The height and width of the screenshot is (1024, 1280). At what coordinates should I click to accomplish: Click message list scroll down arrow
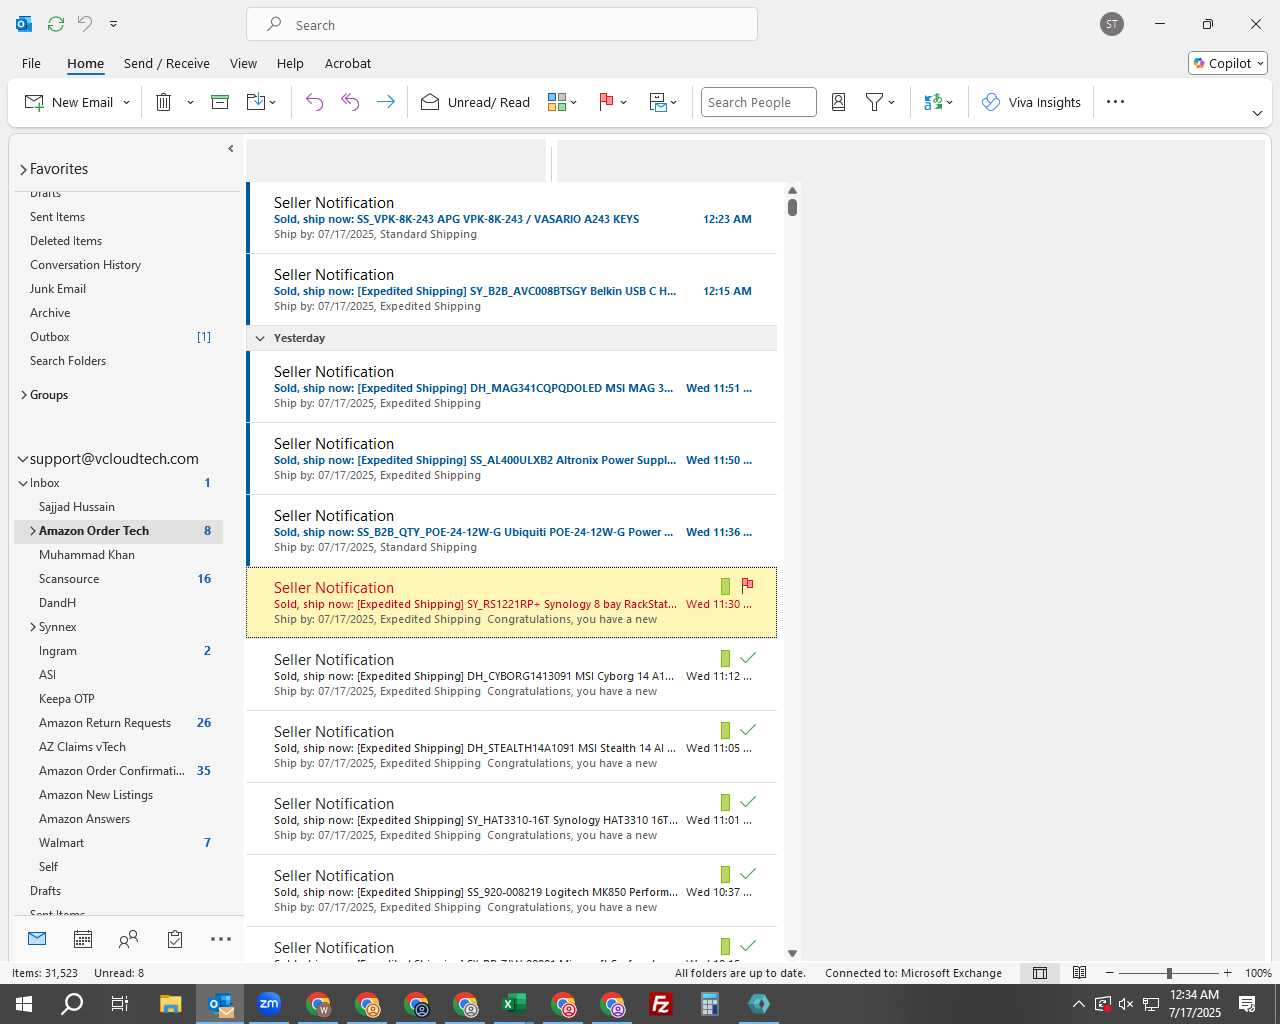792,953
